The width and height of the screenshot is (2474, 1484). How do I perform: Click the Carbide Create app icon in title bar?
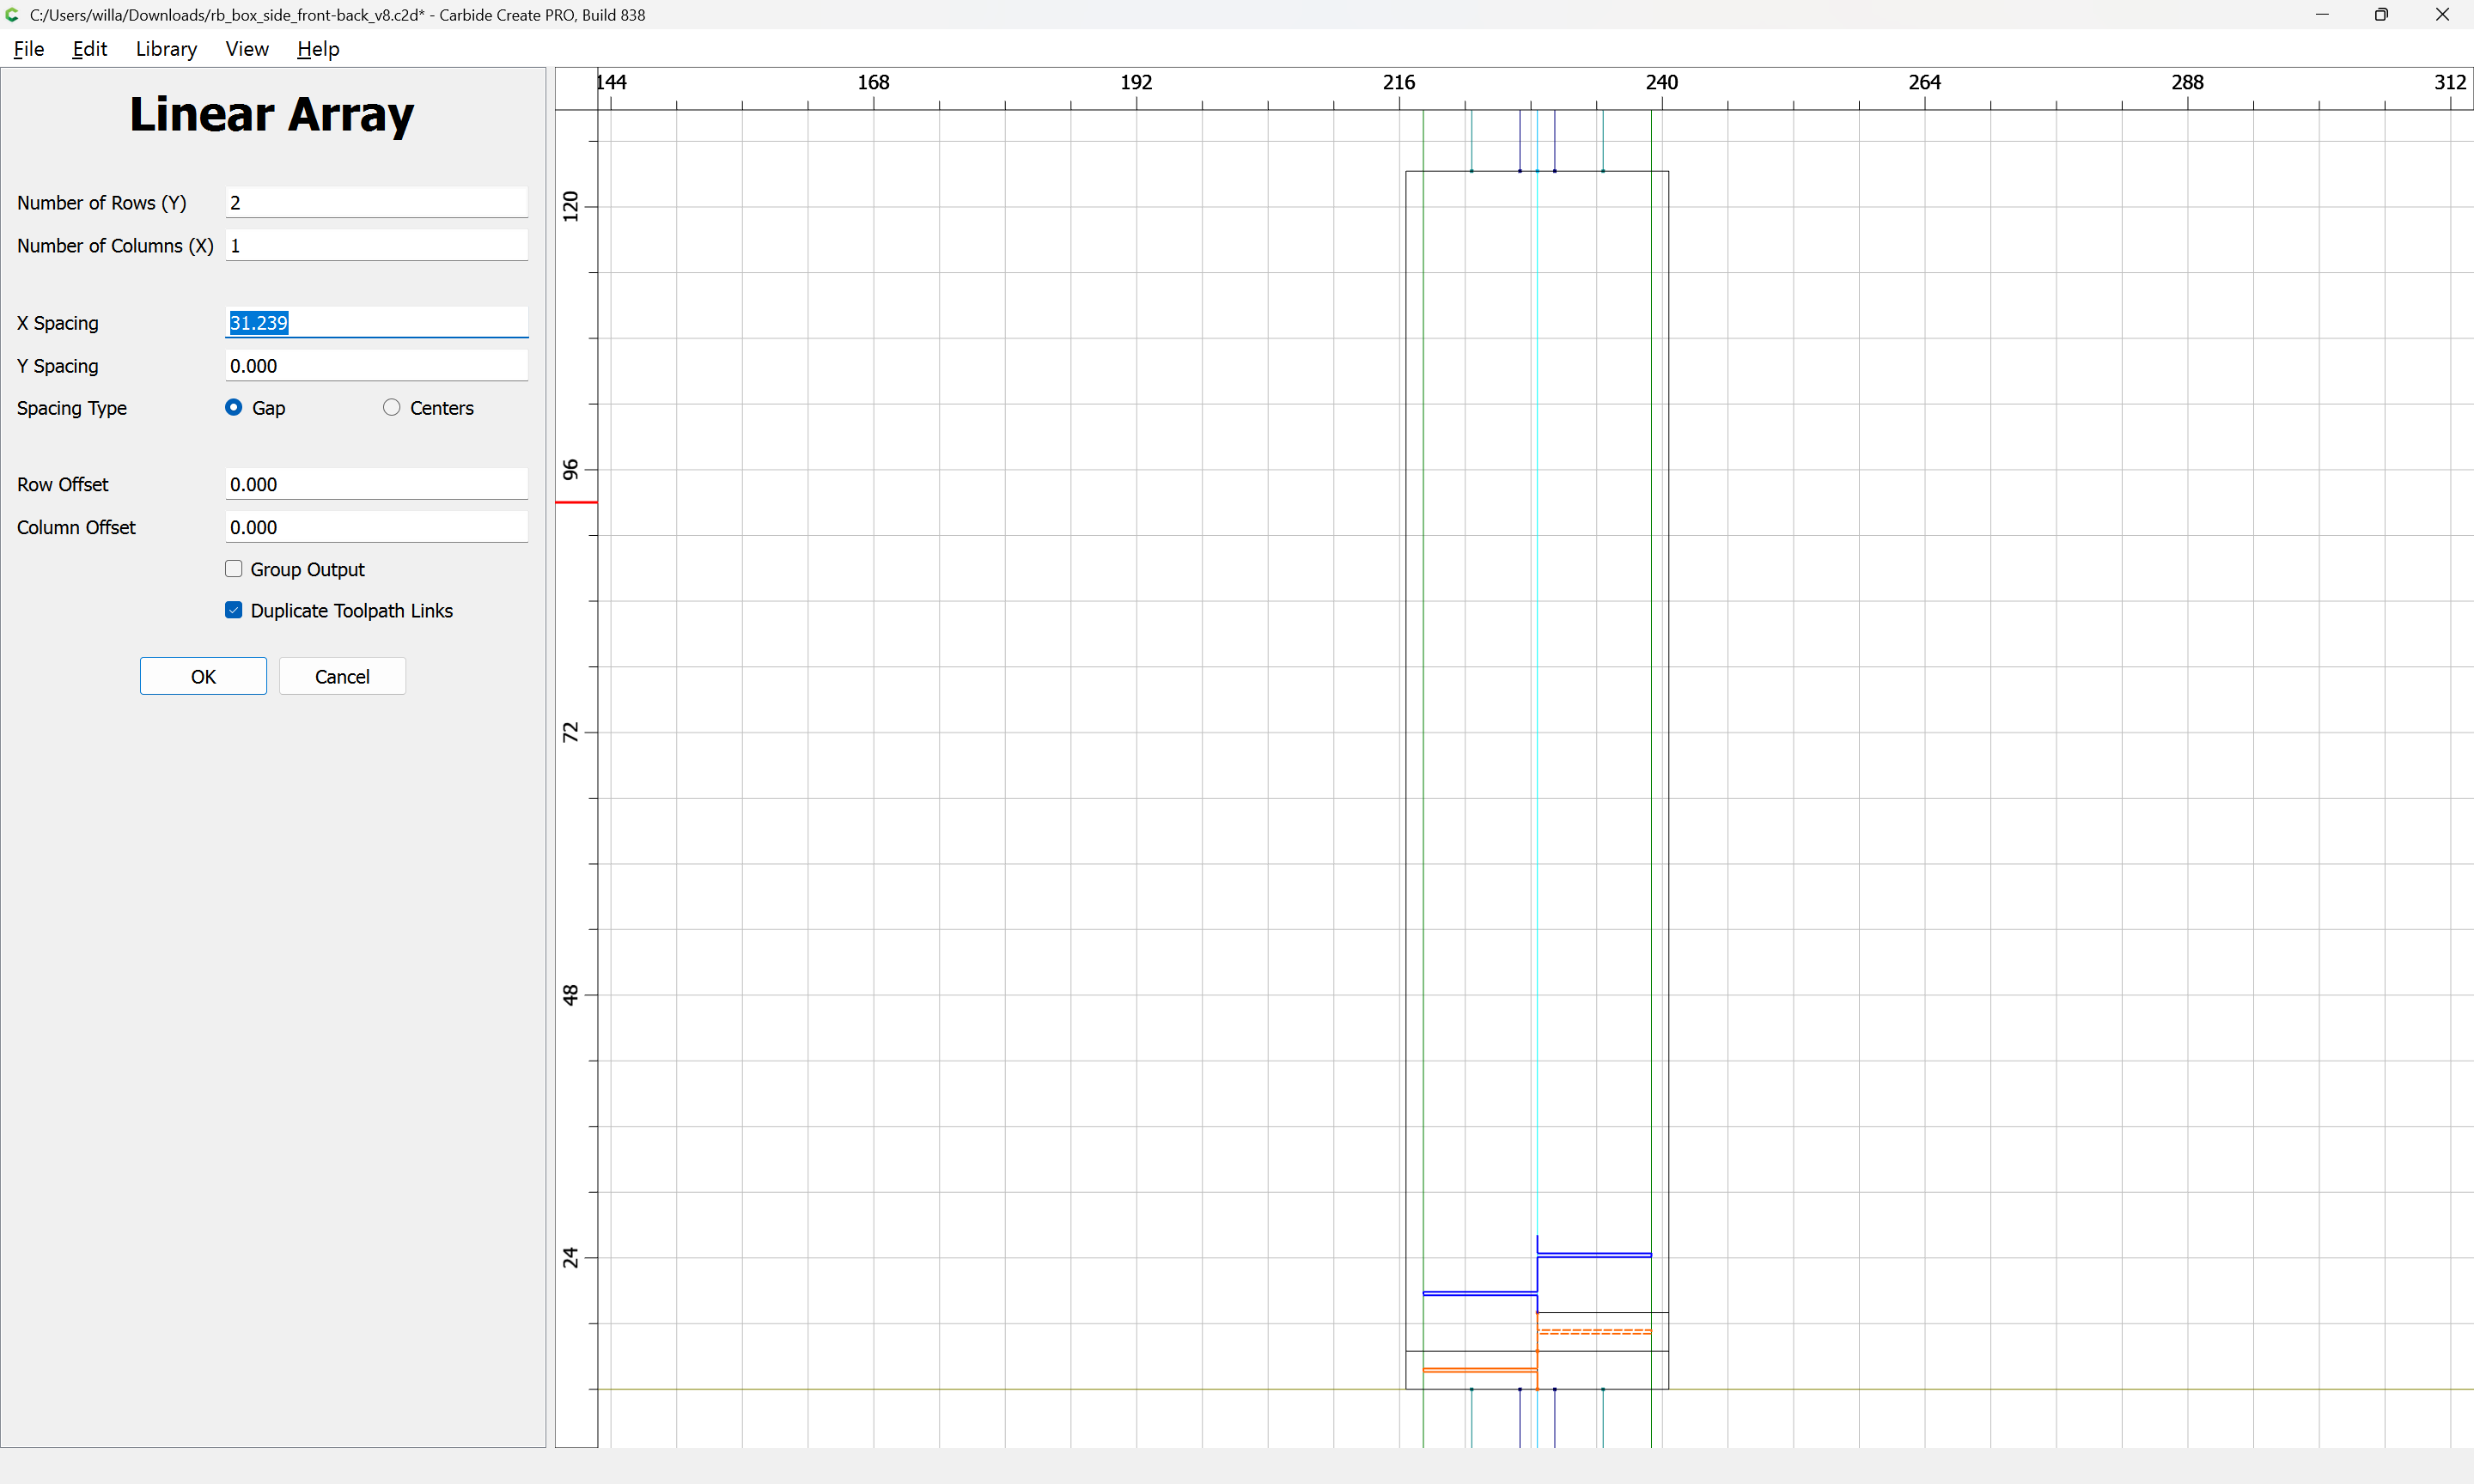[12, 15]
